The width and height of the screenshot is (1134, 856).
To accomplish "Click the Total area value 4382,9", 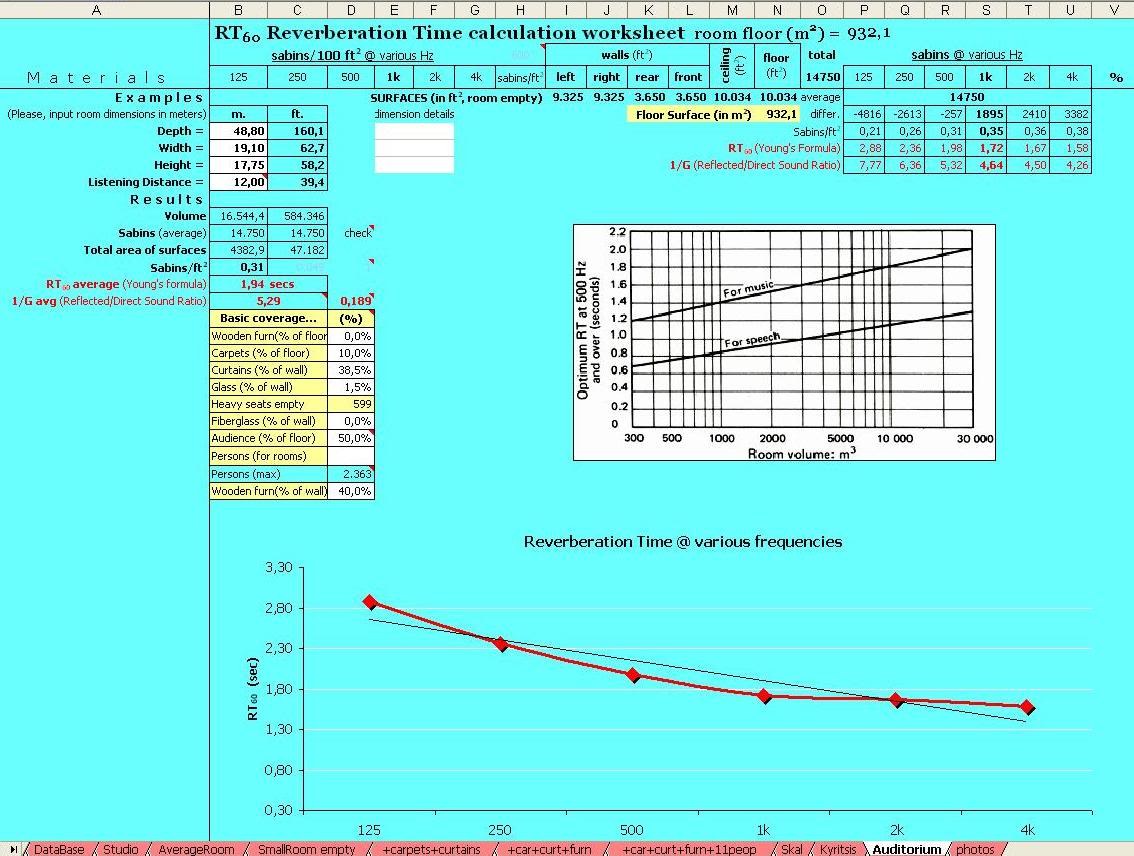I will click(239, 250).
